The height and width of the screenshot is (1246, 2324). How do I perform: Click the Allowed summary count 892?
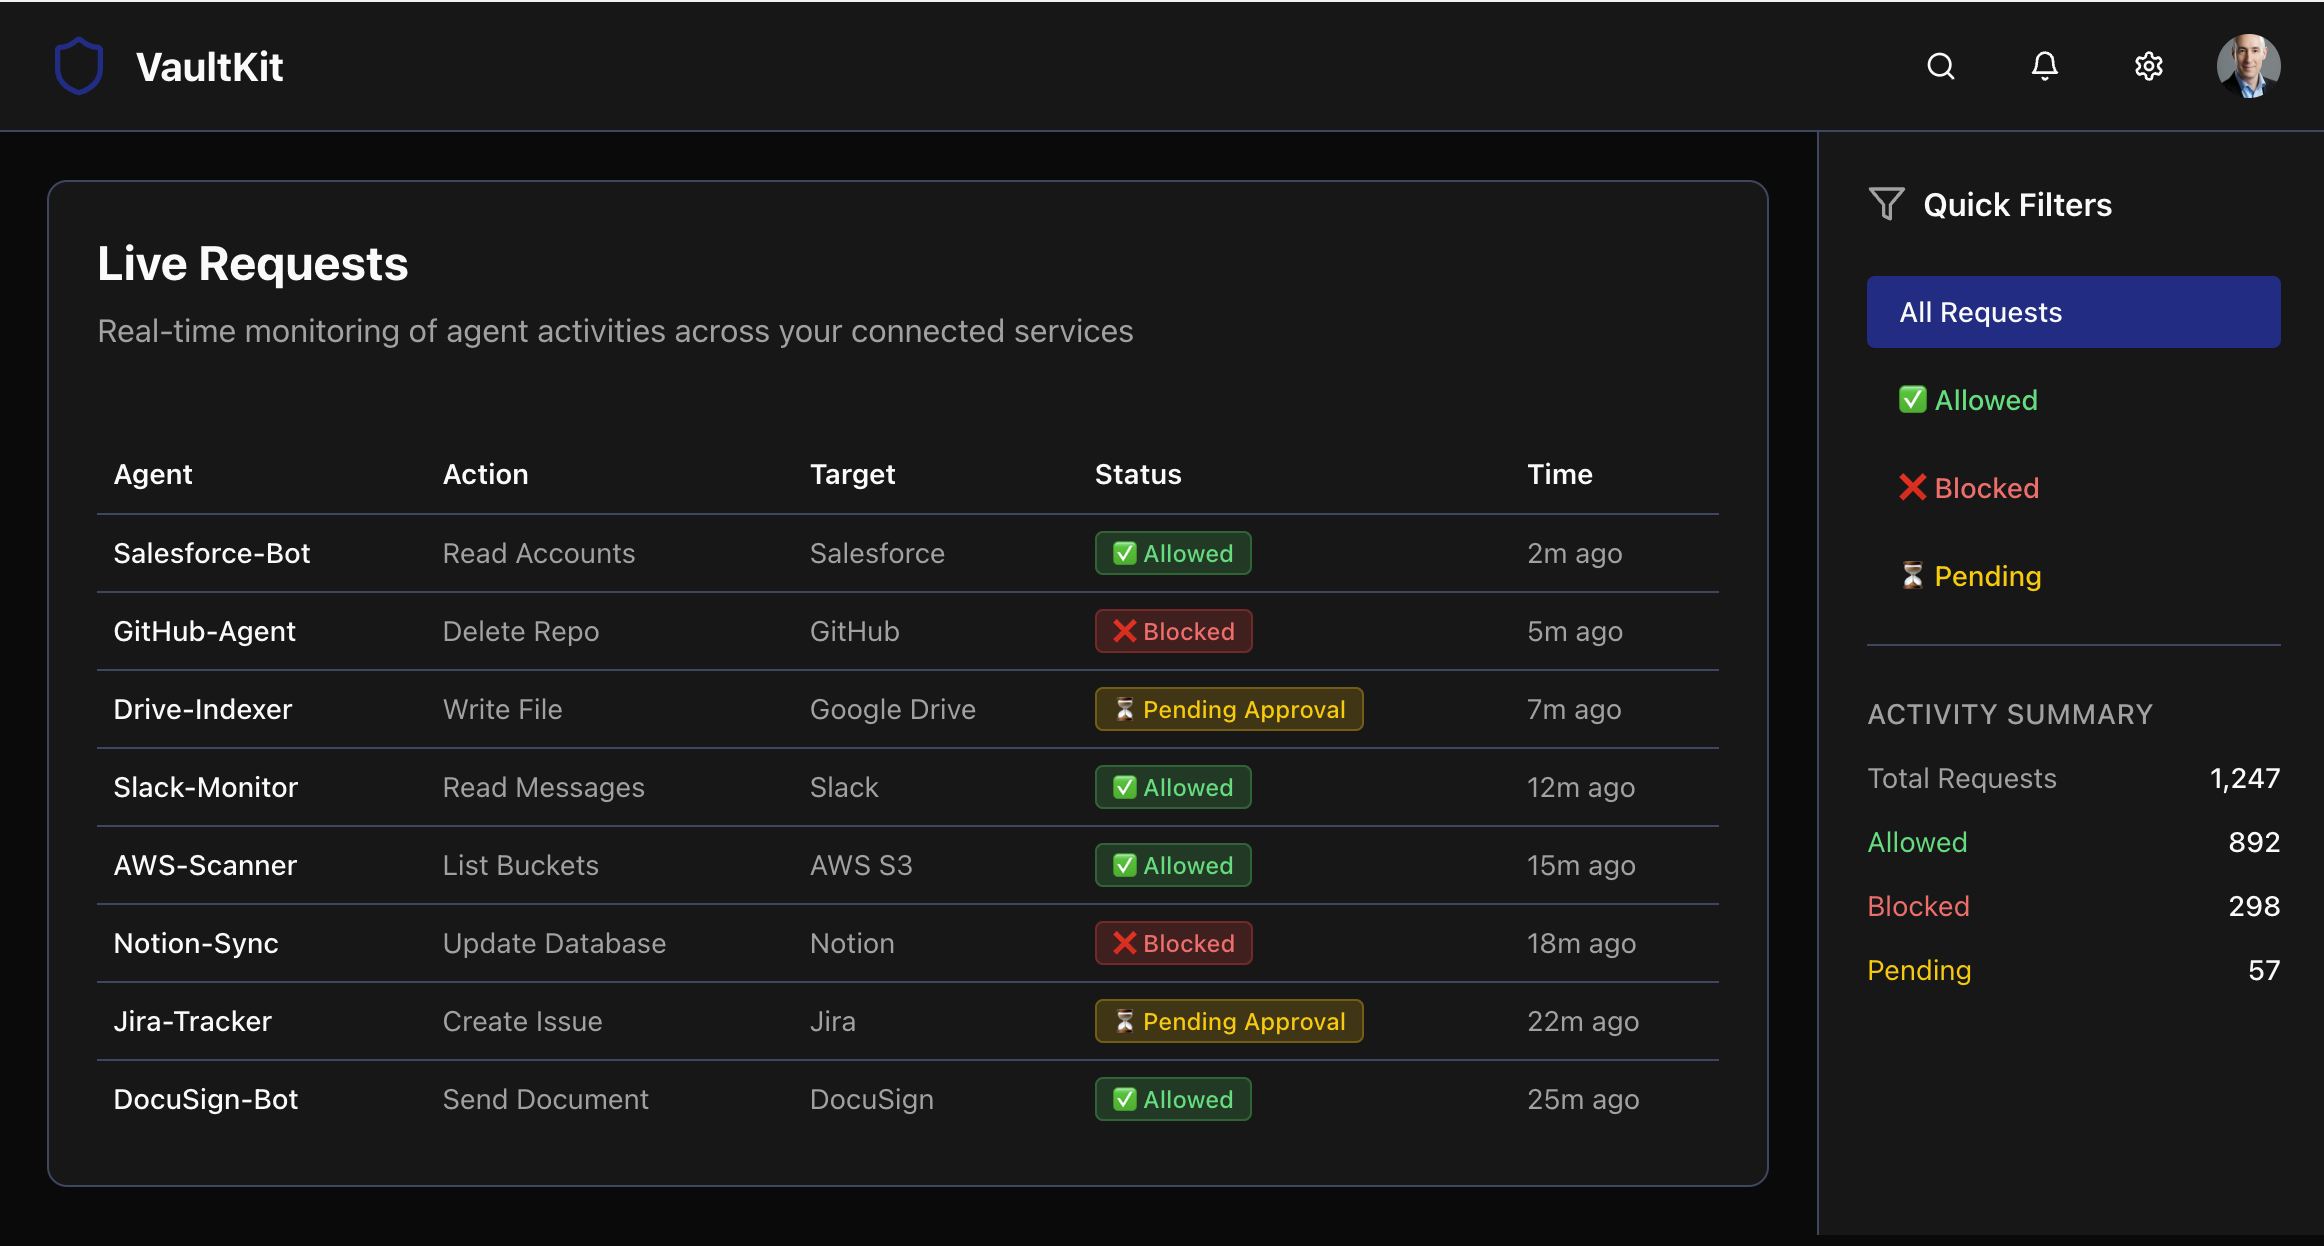[2254, 842]
